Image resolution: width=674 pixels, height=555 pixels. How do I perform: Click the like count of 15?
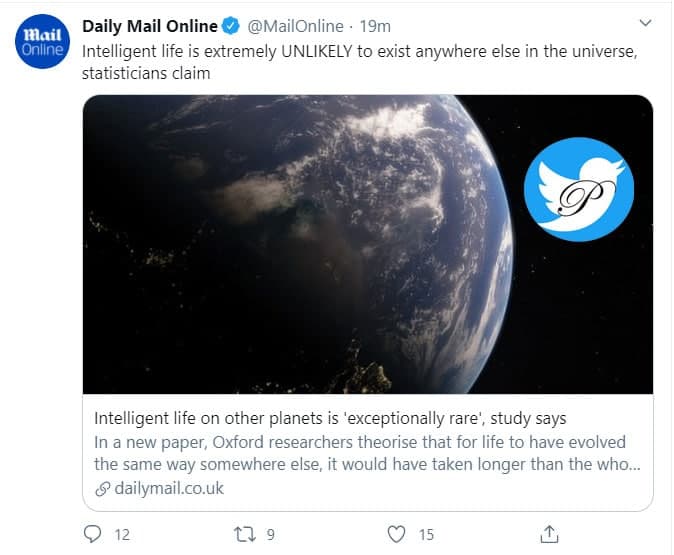(426, 535)
